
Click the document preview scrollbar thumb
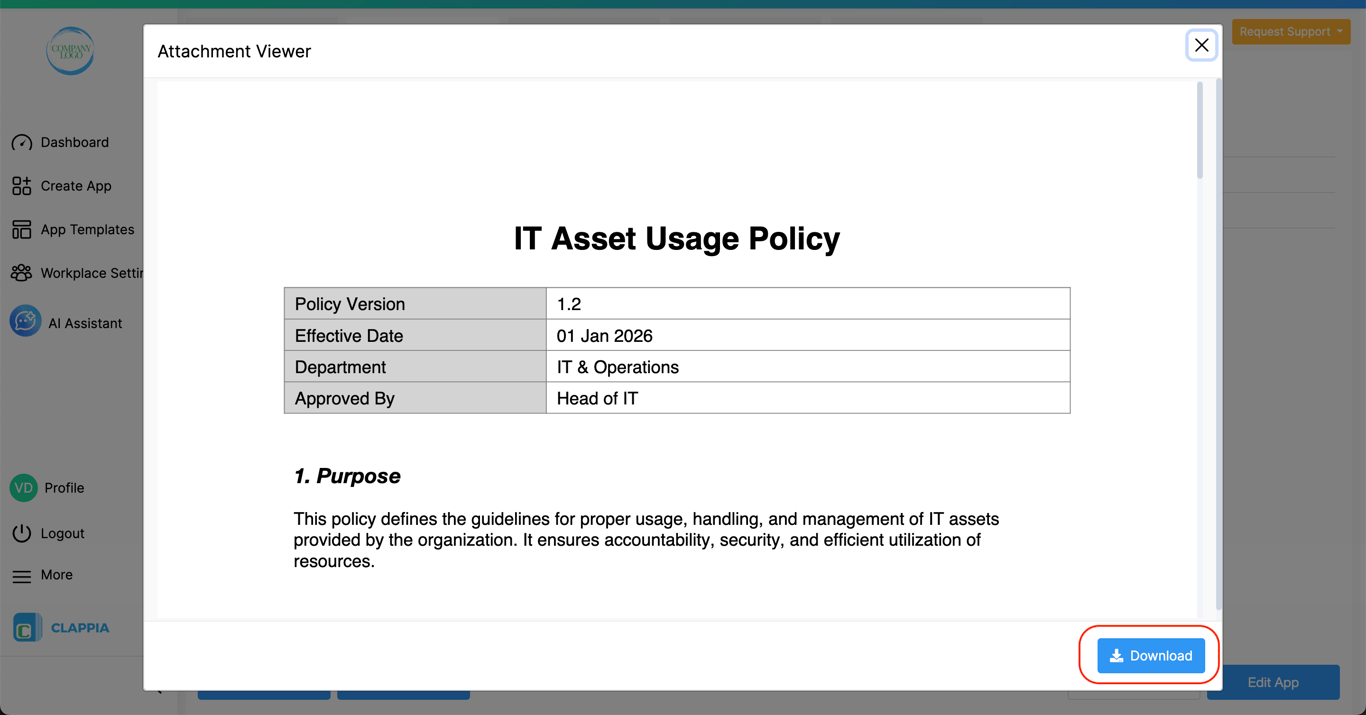click(x=1200, y=130)
